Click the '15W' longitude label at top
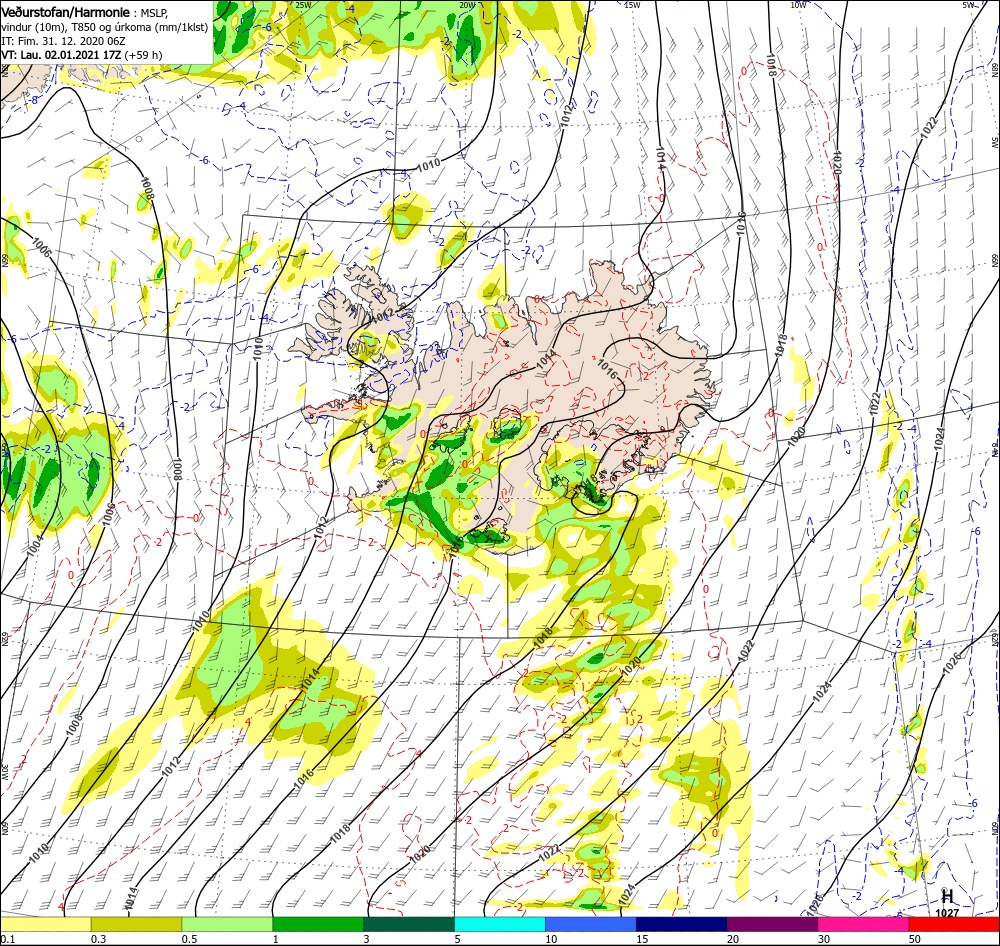 [632, 5]
